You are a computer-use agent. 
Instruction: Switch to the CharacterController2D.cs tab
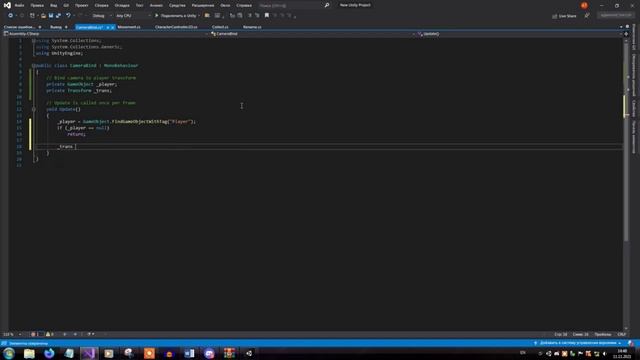(x=176, y=27)
